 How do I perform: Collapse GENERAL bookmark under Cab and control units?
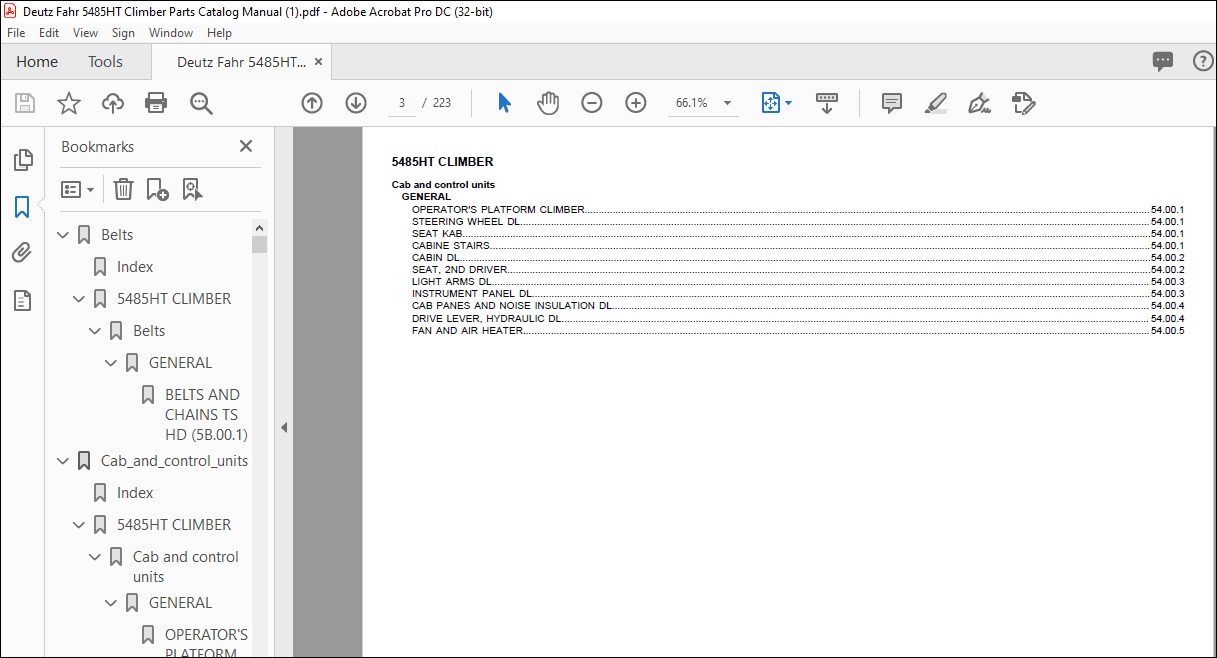(x=112, y=603)
